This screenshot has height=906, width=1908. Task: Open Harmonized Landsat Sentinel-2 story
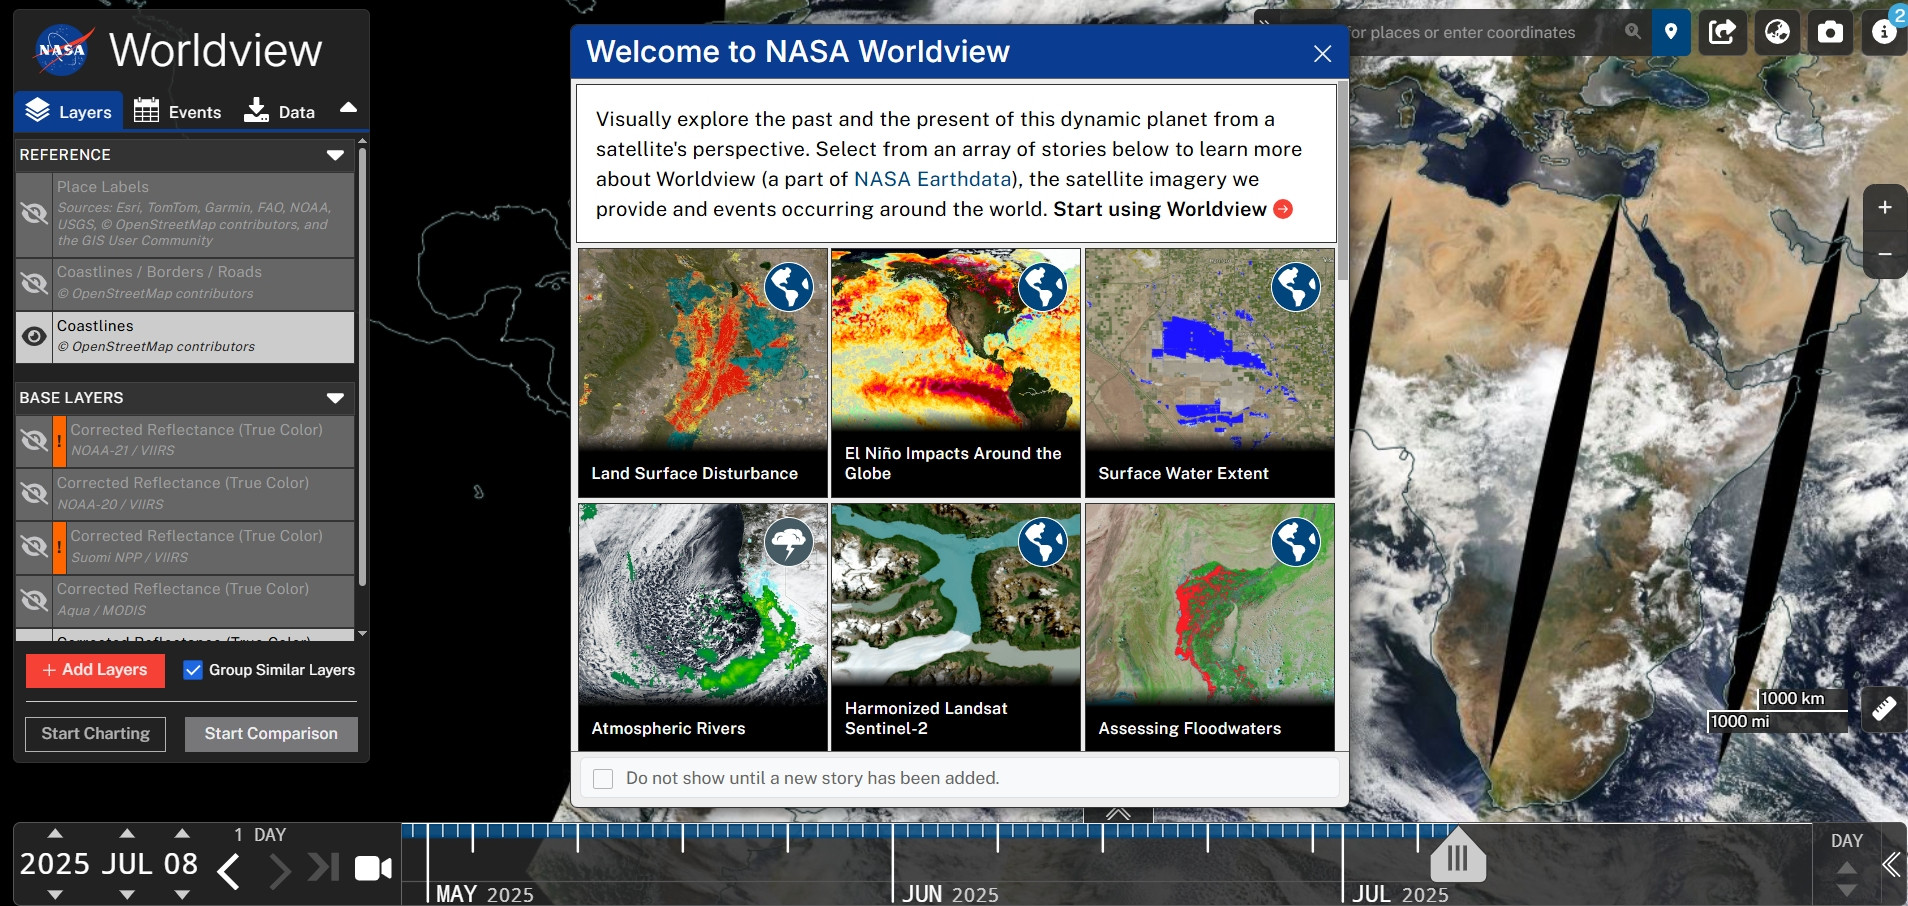pos(956,627)
